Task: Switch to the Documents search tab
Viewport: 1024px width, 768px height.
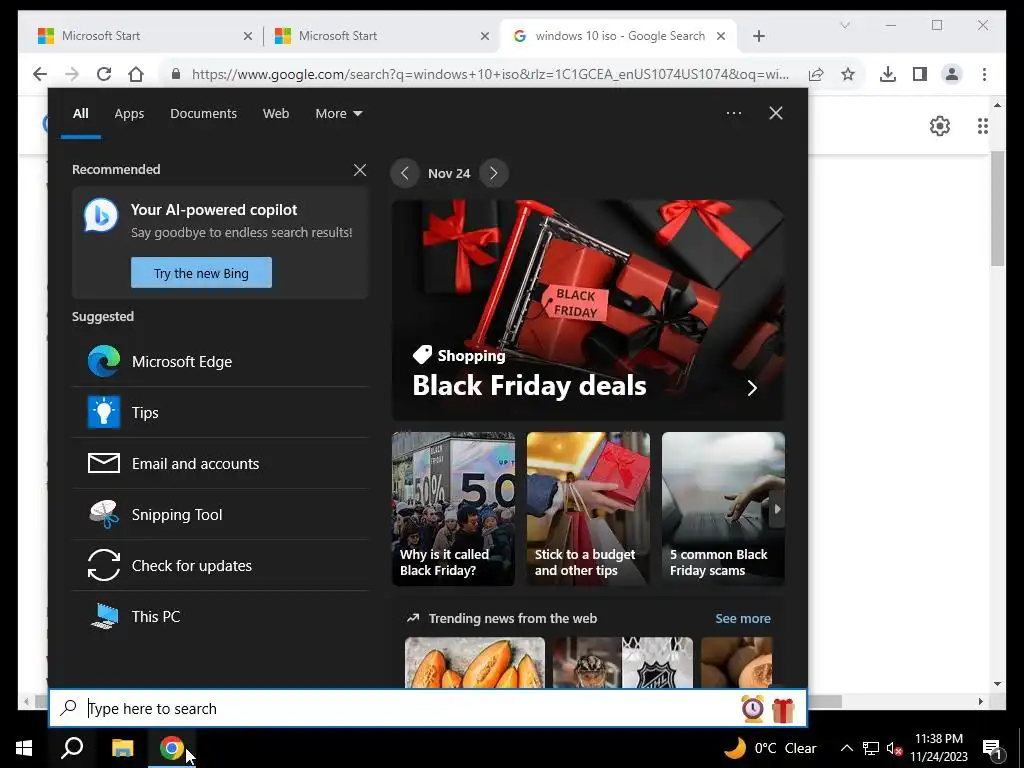Action: tap(203, 114)
